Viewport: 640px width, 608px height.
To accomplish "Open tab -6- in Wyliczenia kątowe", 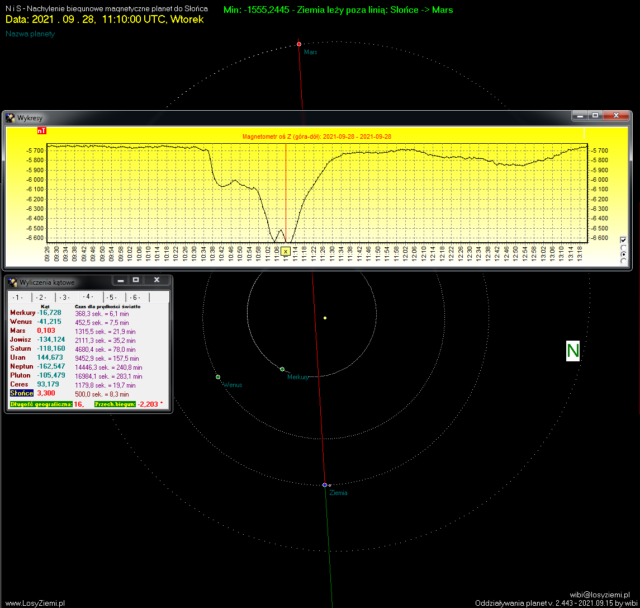I will [x=135, y=298].
